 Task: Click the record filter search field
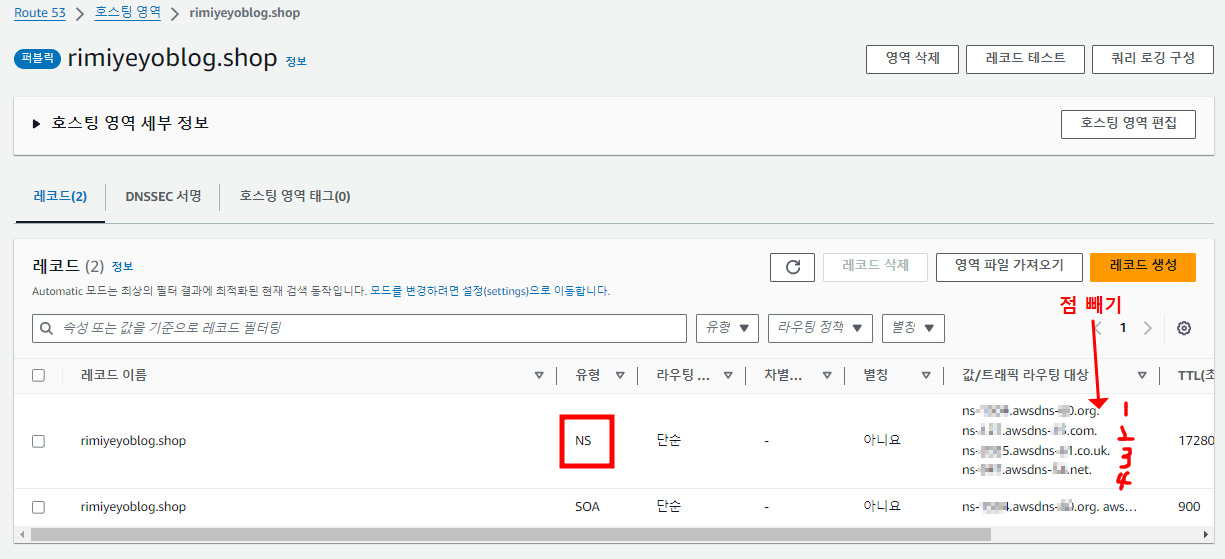pos(359,328)
